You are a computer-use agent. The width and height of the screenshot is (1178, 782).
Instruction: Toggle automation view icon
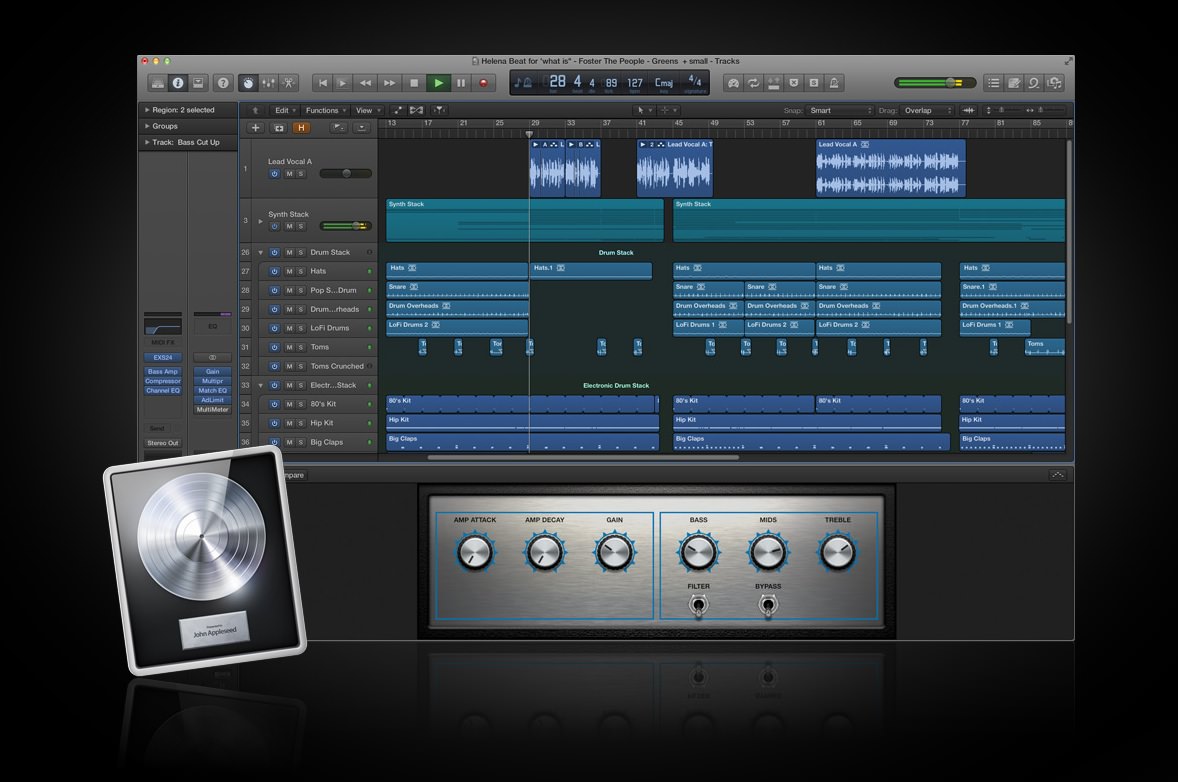[x=397, y=110]
